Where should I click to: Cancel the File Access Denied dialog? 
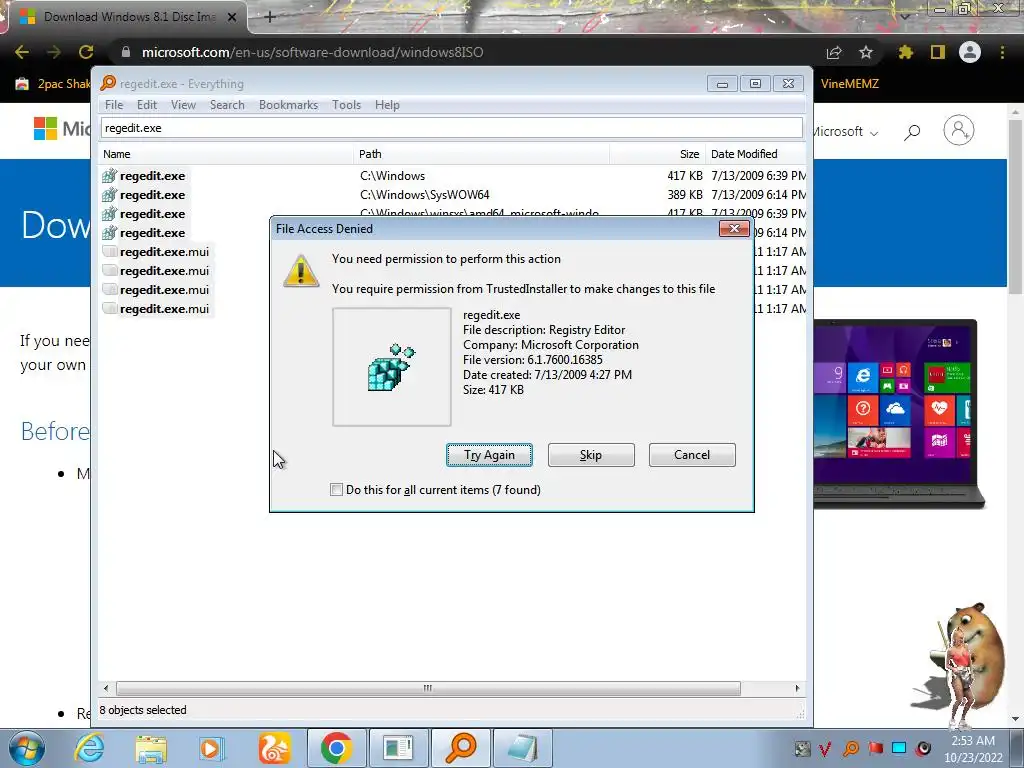click(x=692, y=455)
